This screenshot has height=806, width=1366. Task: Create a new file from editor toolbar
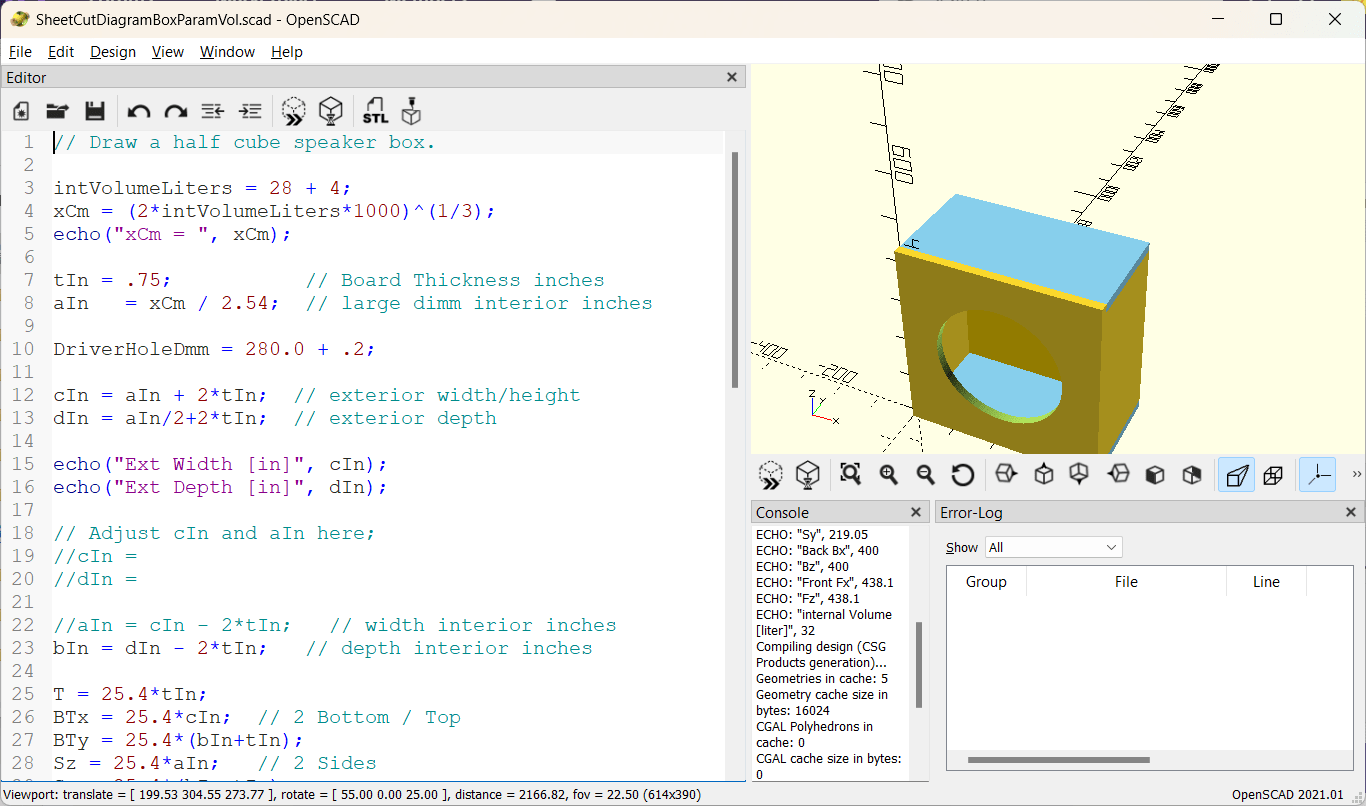point(21,111)
